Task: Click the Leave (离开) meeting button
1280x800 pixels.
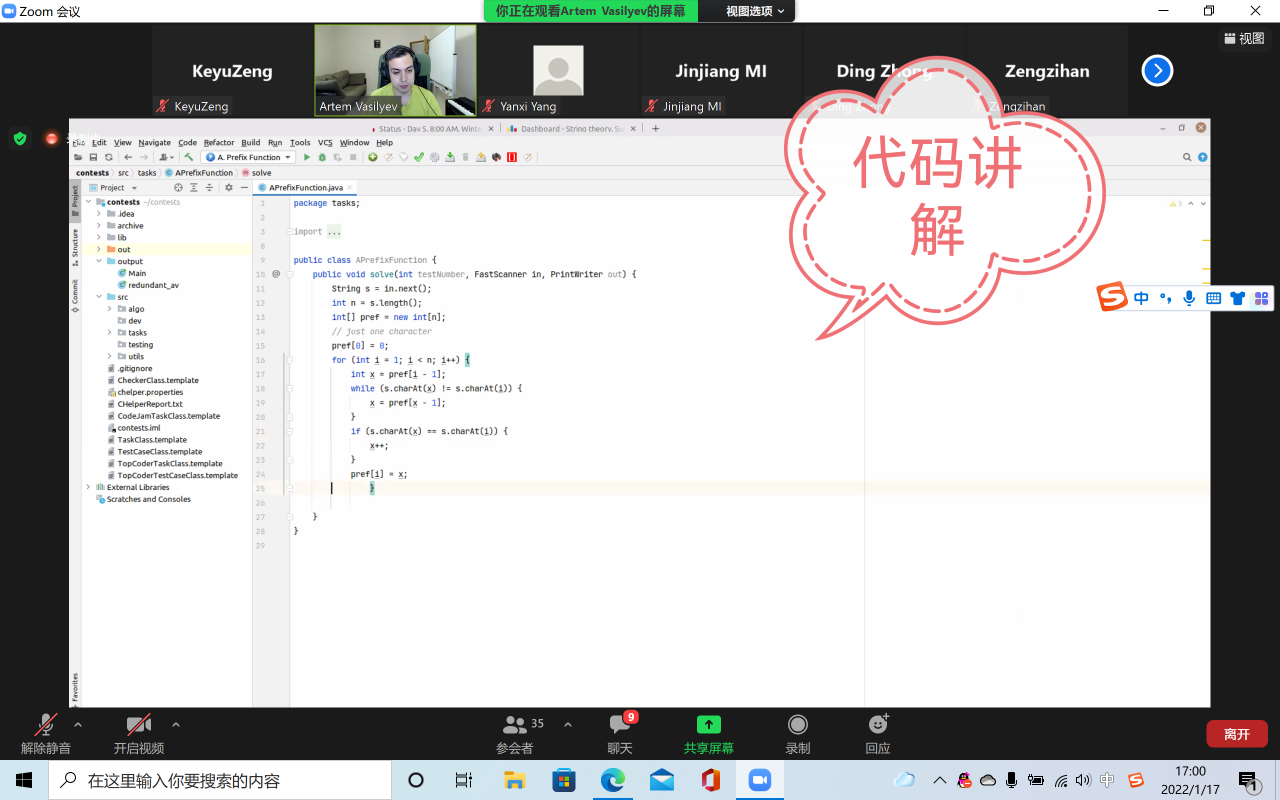Action: (x=1236, y=734)
